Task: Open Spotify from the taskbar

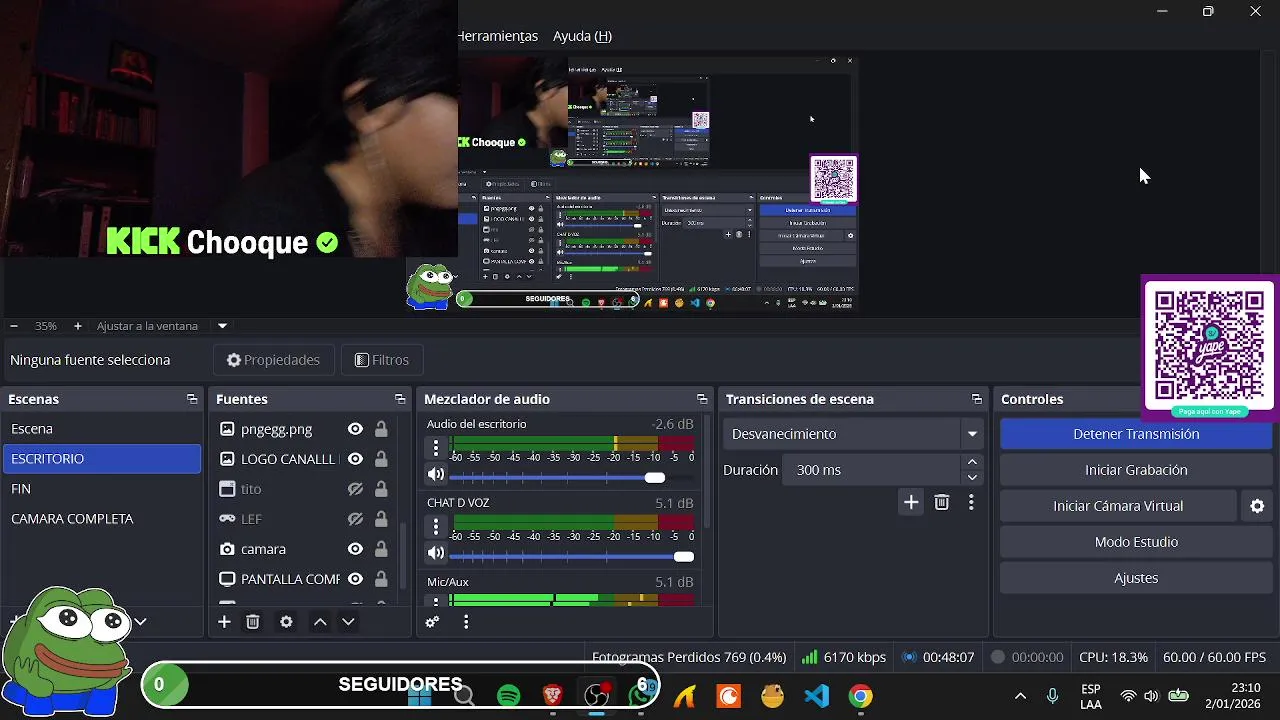Action: [x=509, y=696]
